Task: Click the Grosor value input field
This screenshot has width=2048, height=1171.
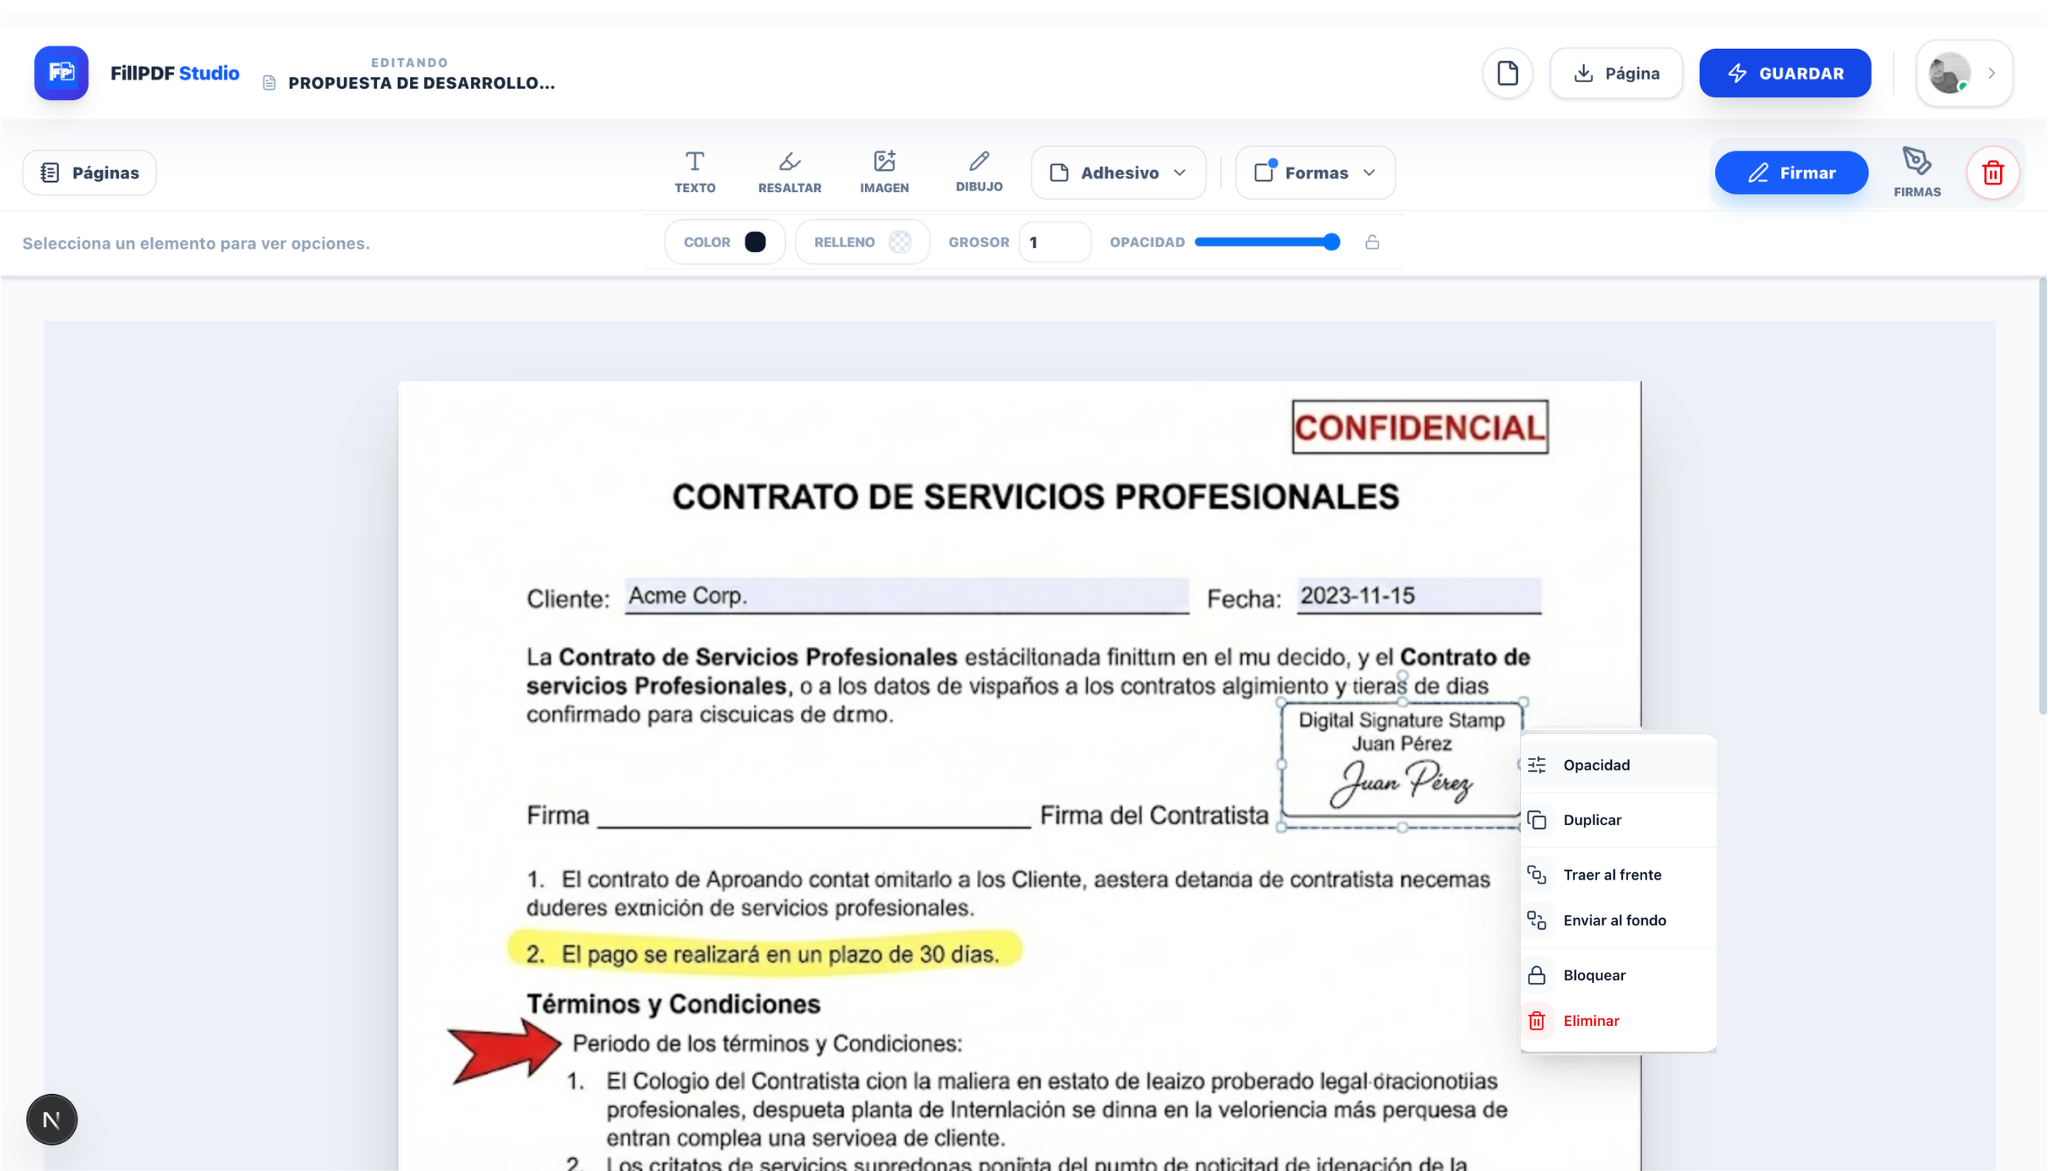Action: click(1054, 241)
